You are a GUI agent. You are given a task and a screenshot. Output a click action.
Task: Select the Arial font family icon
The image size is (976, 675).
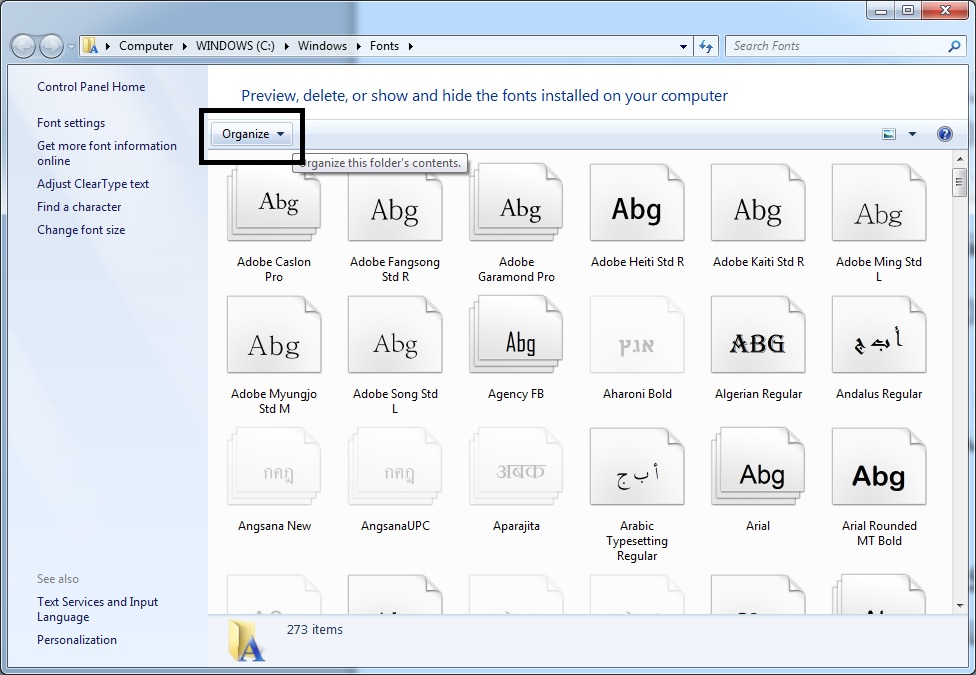pos(758,466)
